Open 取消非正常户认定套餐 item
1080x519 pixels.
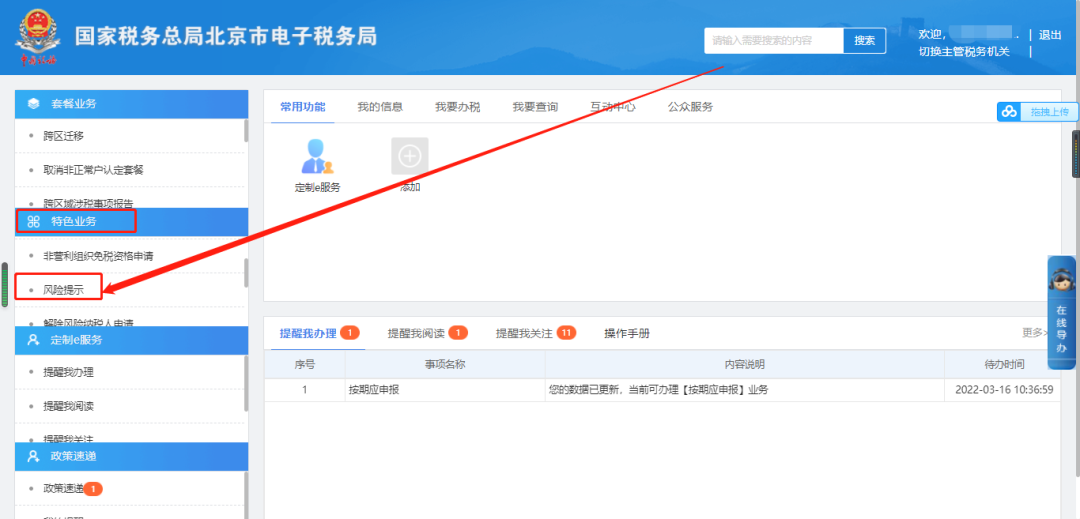(93, 169)
